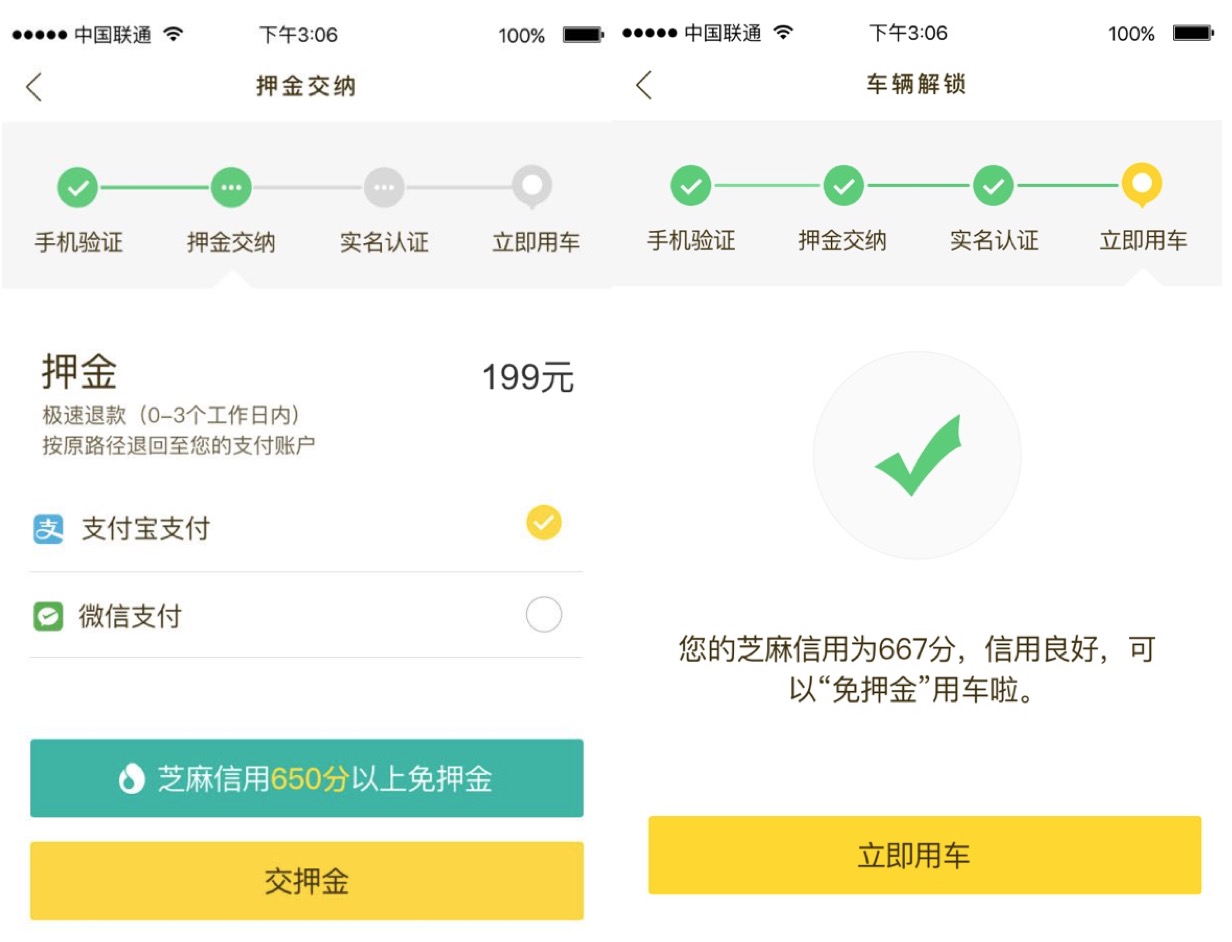The image size is (1232, 942).
Task: Tap the green dots step above 押金交纳, left screen
Action: (x=231, y=187)
